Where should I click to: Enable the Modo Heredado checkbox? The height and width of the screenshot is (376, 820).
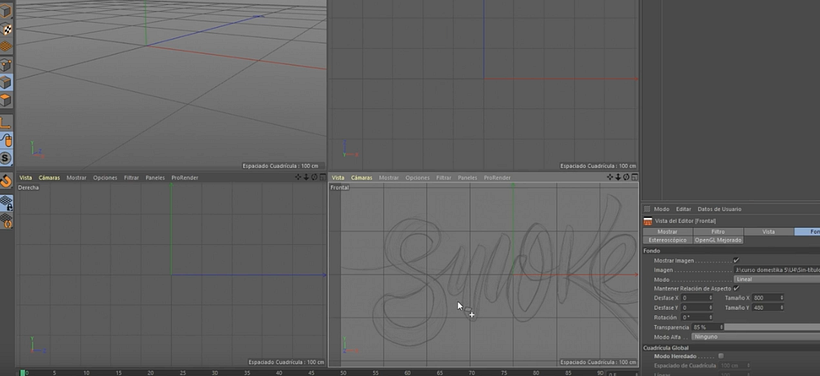pyautogui.click(x=721, y=356)
